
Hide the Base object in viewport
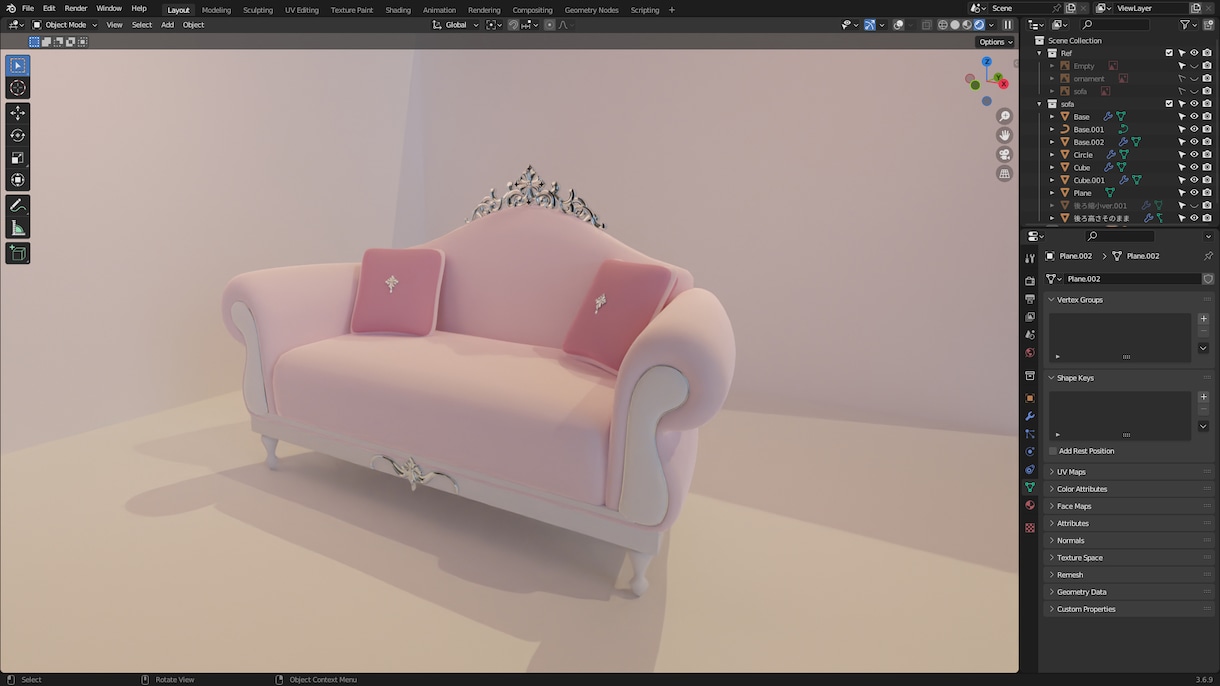[x=1194, y=117]
